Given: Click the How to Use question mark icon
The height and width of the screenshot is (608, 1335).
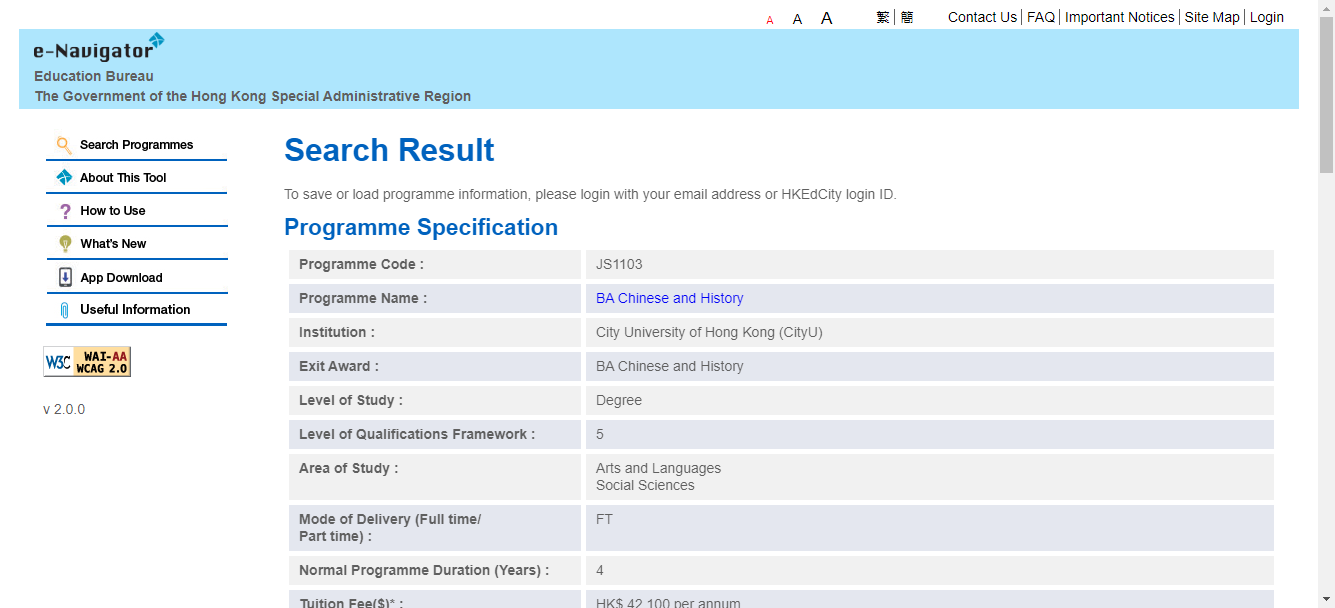Looking at the screenshot, I should 65,211.
